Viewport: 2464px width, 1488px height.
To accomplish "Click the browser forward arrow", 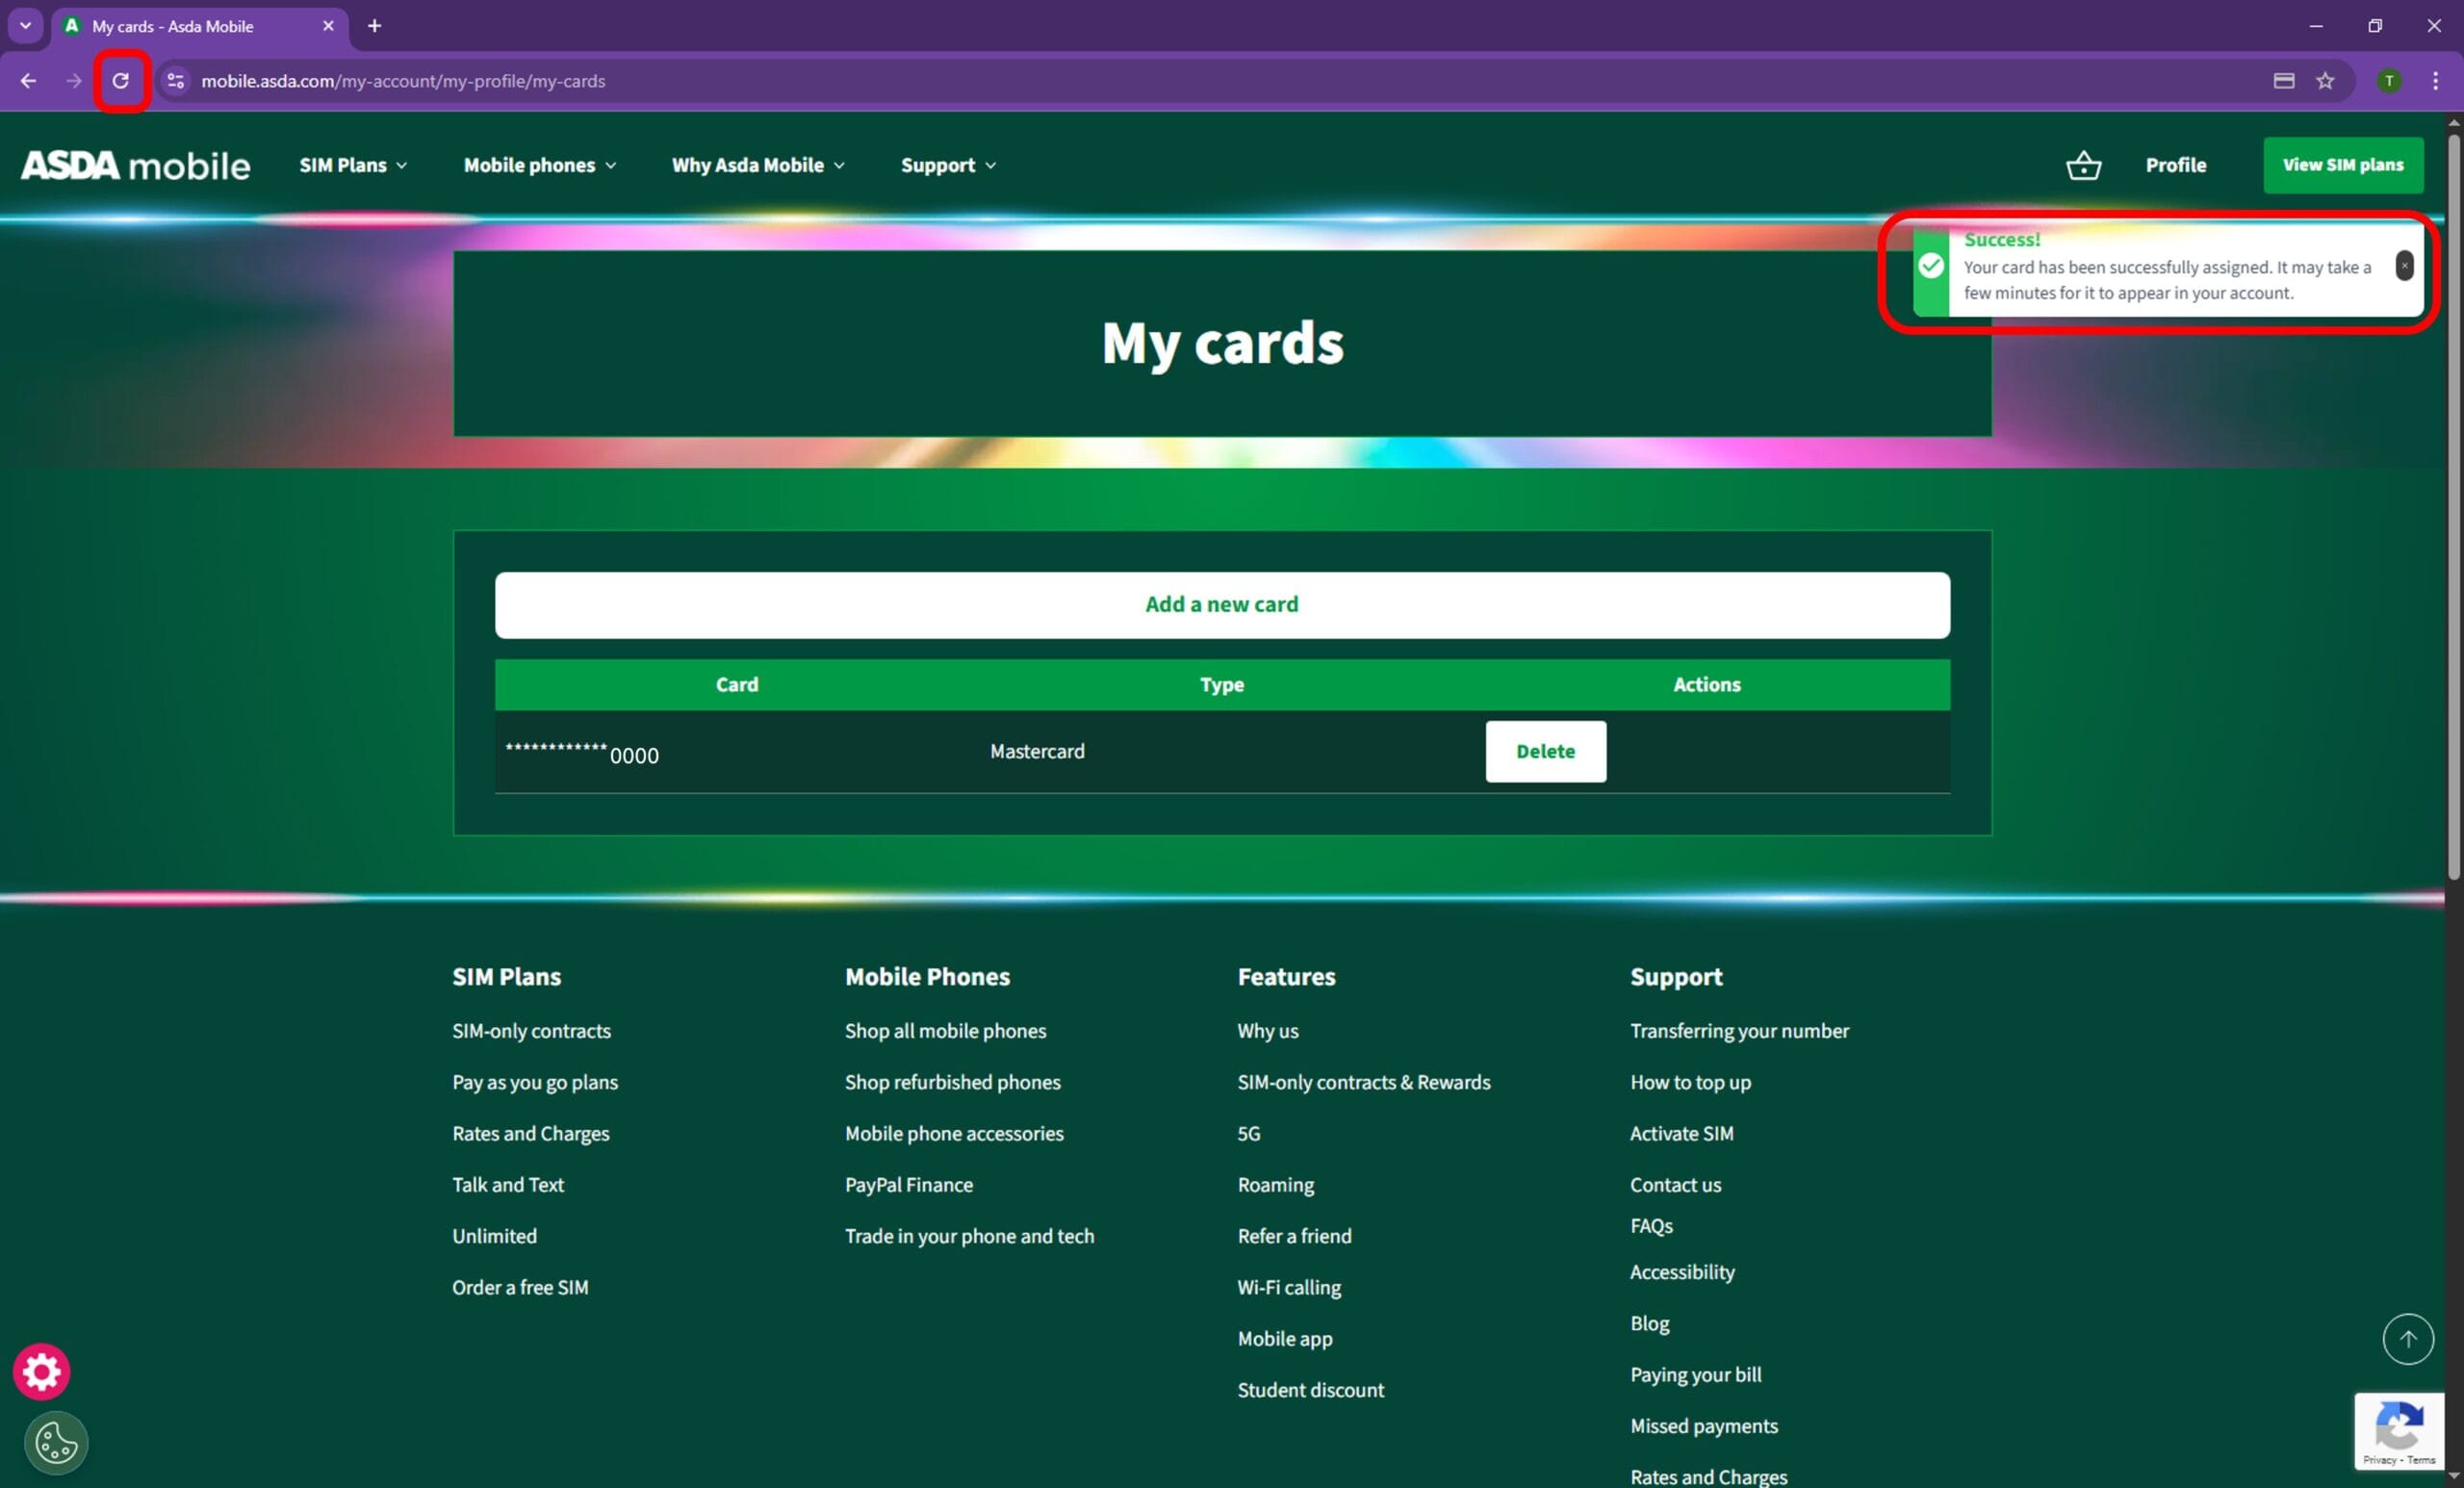I will pyautogui.click(x=74, y=81).
